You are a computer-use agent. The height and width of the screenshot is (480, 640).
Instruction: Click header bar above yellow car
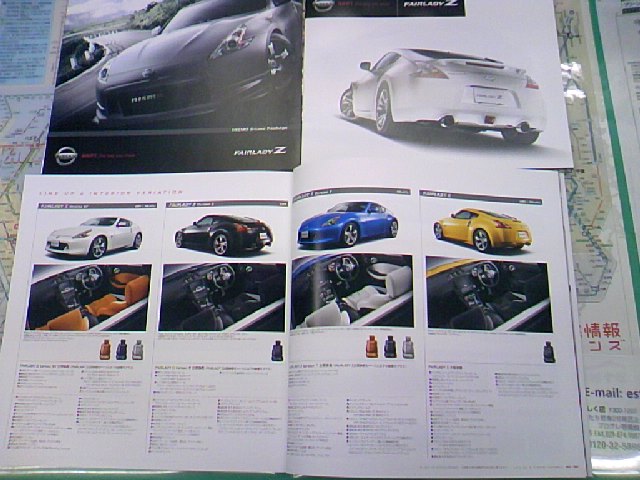[x=480, y=197]
